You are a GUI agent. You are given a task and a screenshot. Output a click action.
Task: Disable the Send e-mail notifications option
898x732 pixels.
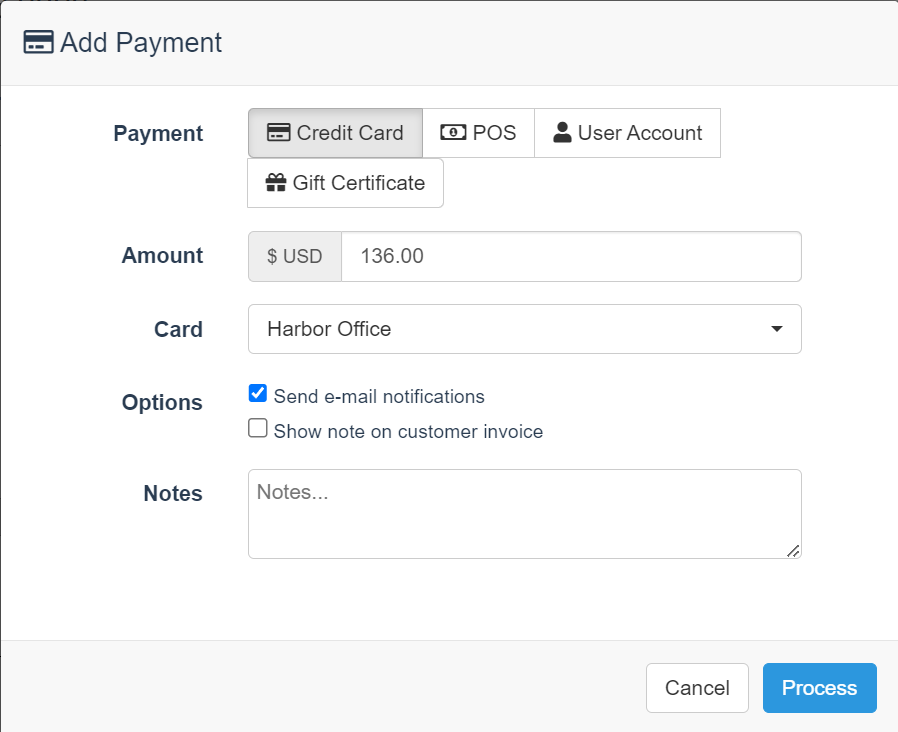(257, 393)
